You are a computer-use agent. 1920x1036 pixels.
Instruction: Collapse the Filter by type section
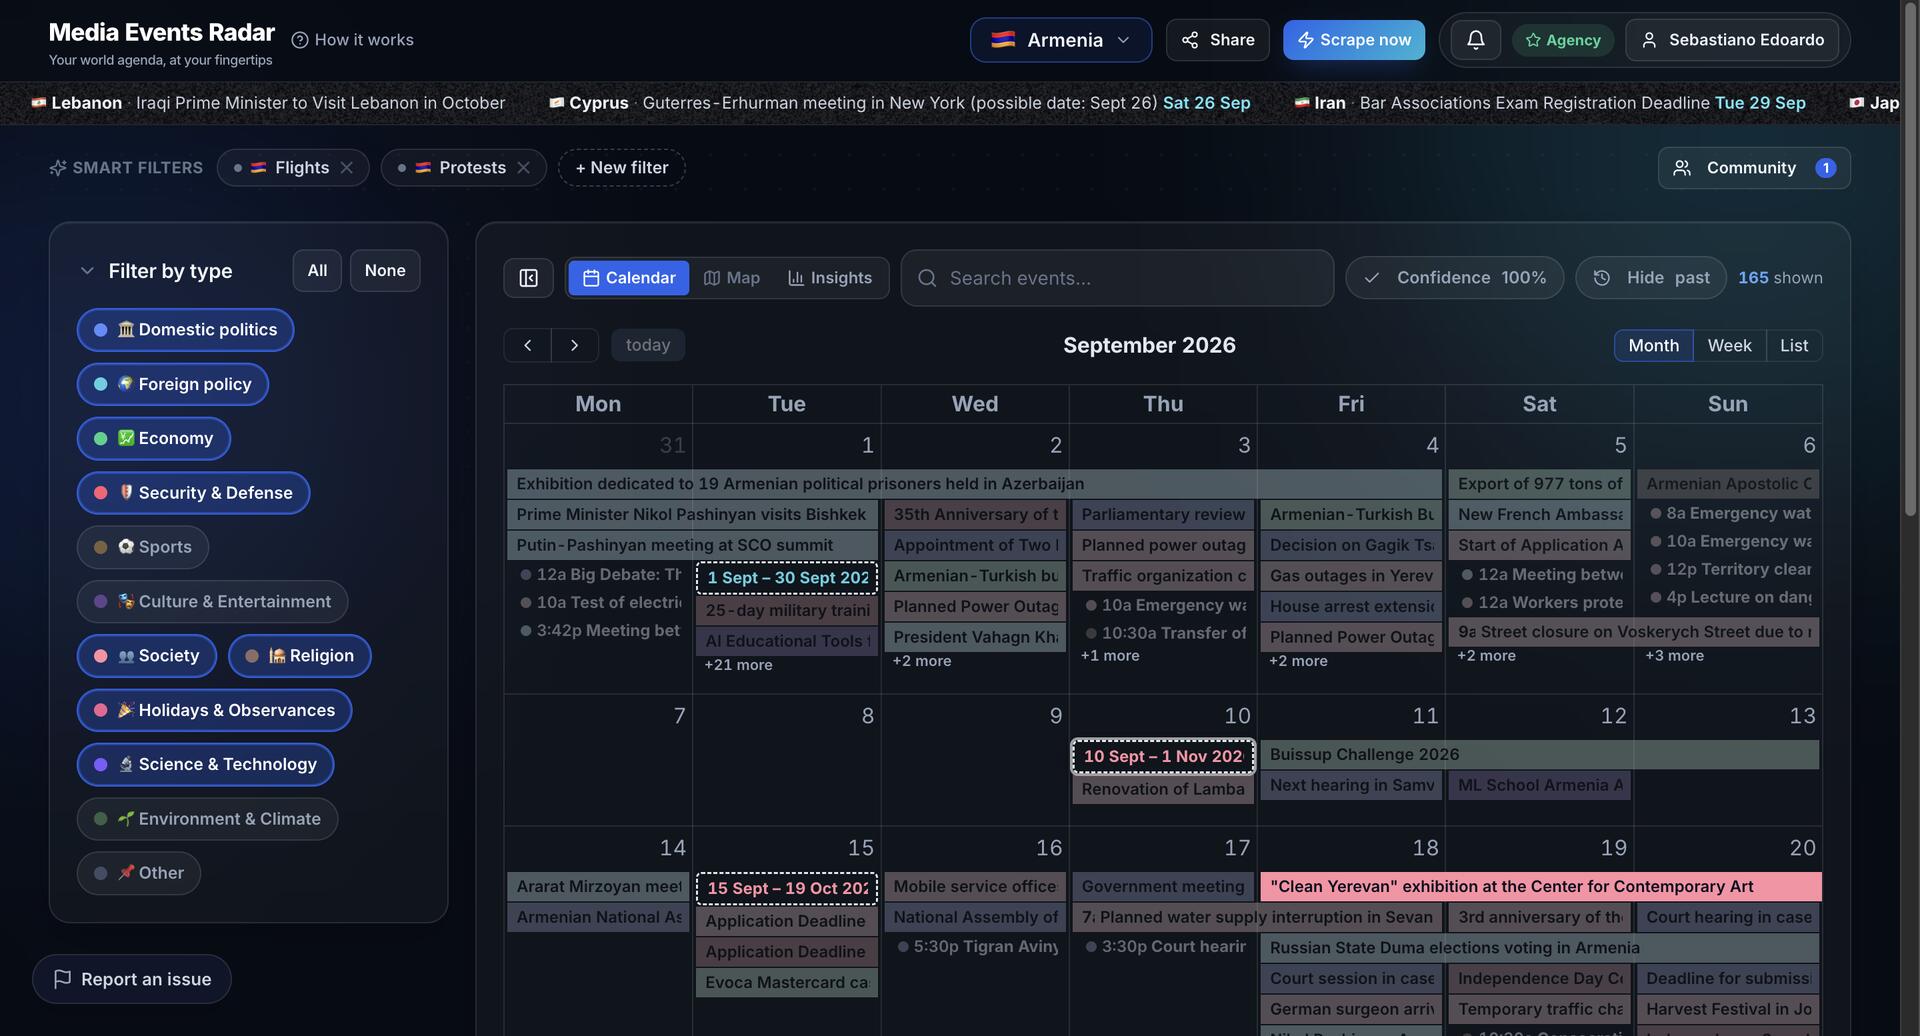(87, 271)
